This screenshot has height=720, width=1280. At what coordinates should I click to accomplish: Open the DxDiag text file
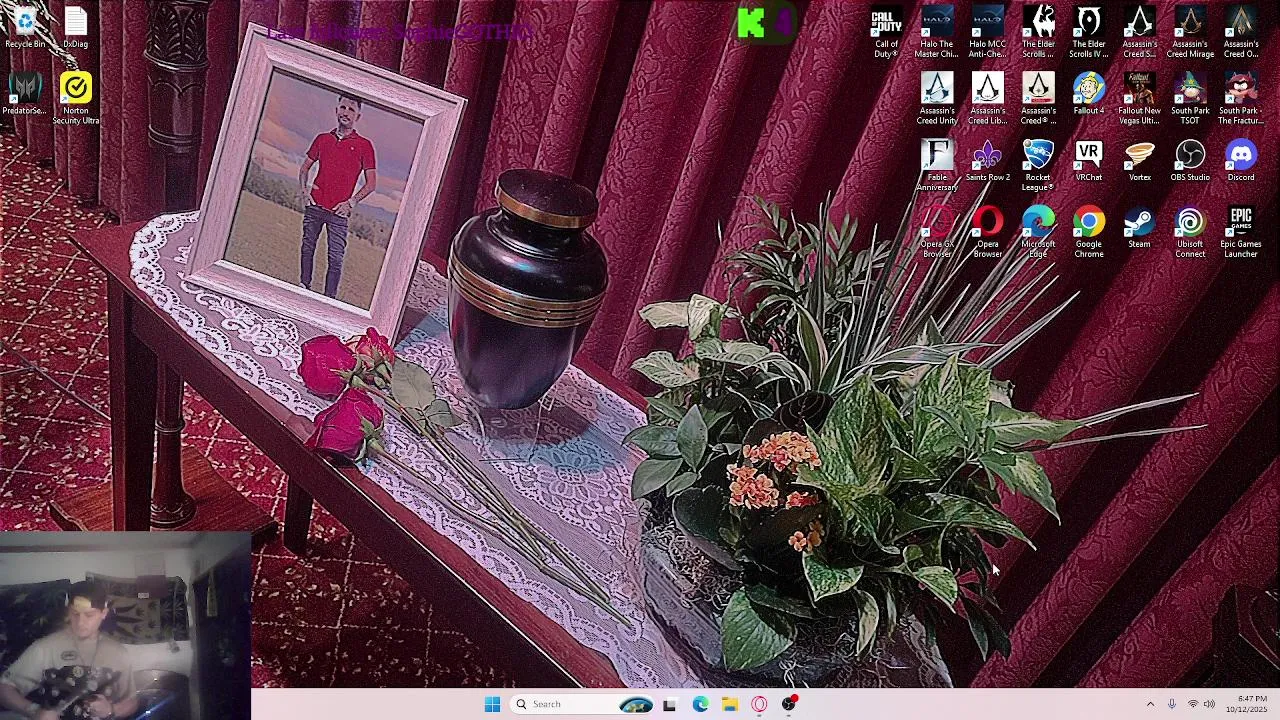[x=76, y=28]
